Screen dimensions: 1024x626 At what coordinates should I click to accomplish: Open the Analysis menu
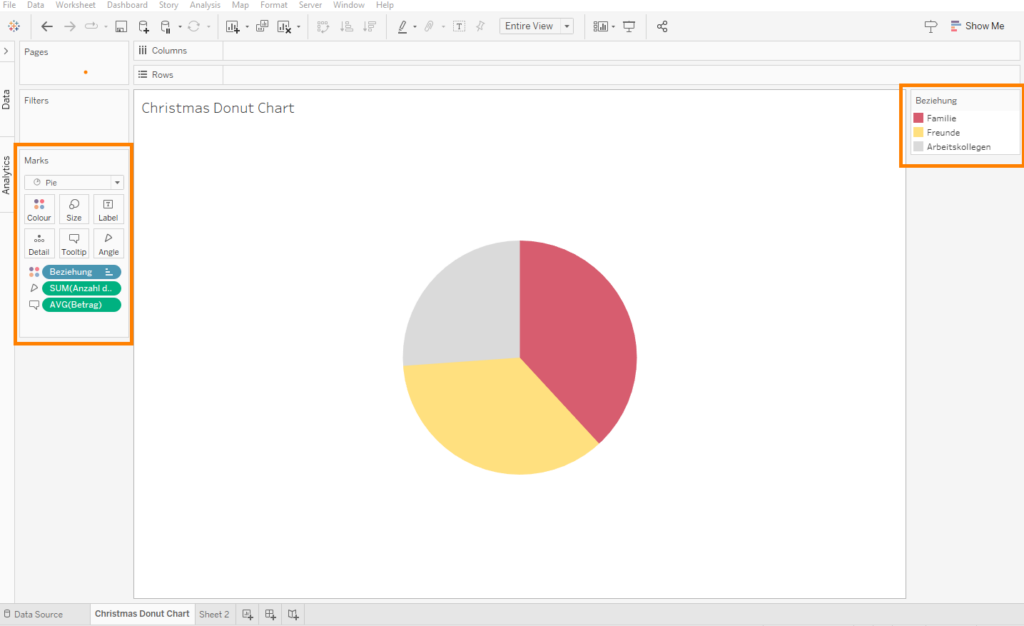coord(205,5)
